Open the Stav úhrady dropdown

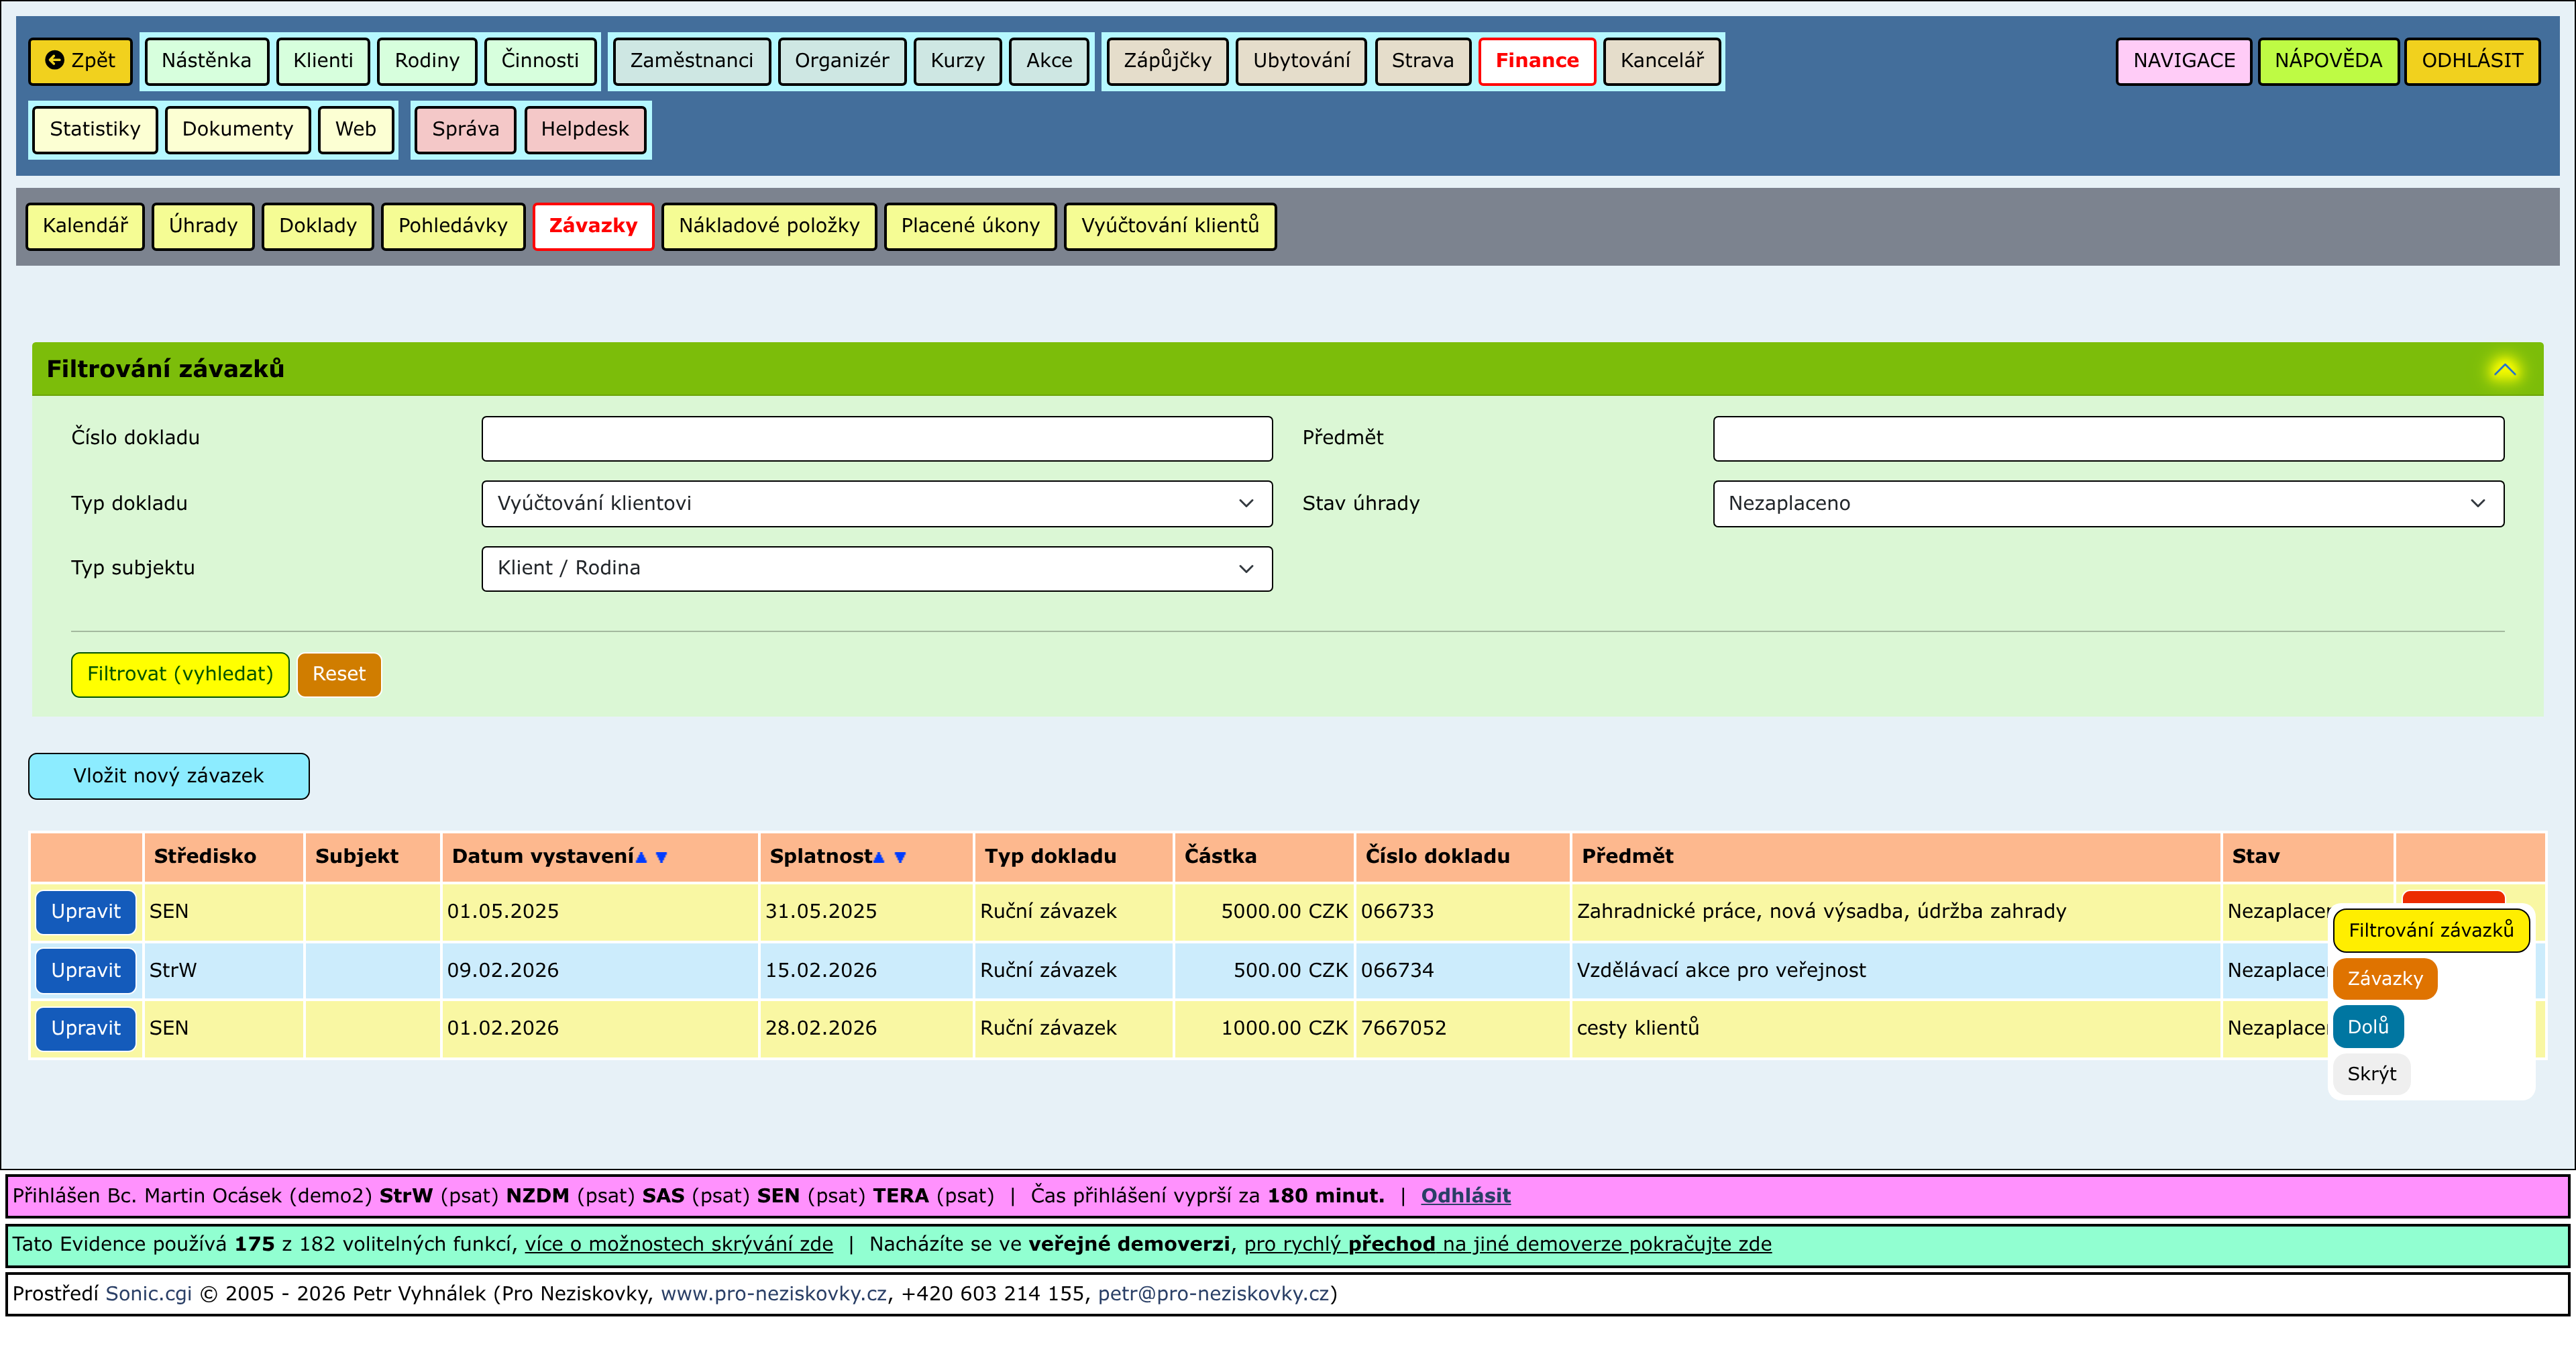[2107, 504]
